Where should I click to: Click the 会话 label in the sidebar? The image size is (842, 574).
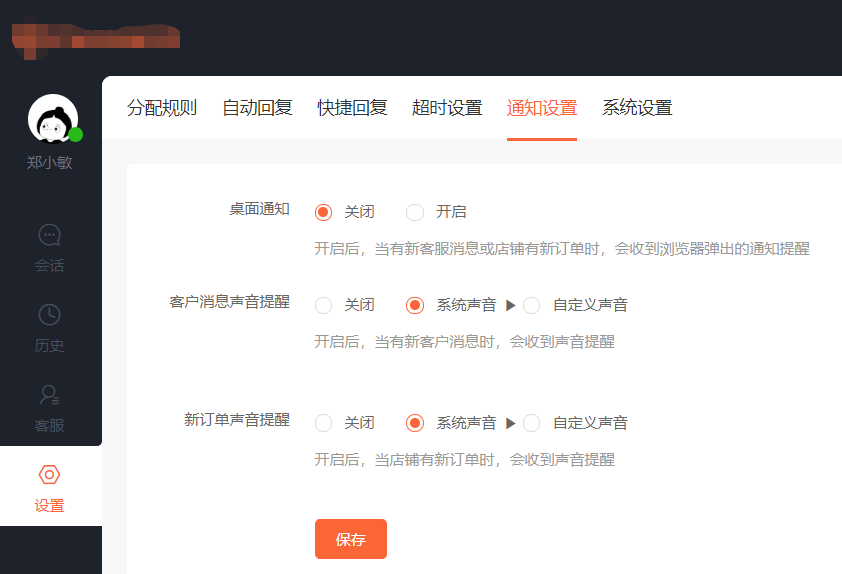(49, 265)
